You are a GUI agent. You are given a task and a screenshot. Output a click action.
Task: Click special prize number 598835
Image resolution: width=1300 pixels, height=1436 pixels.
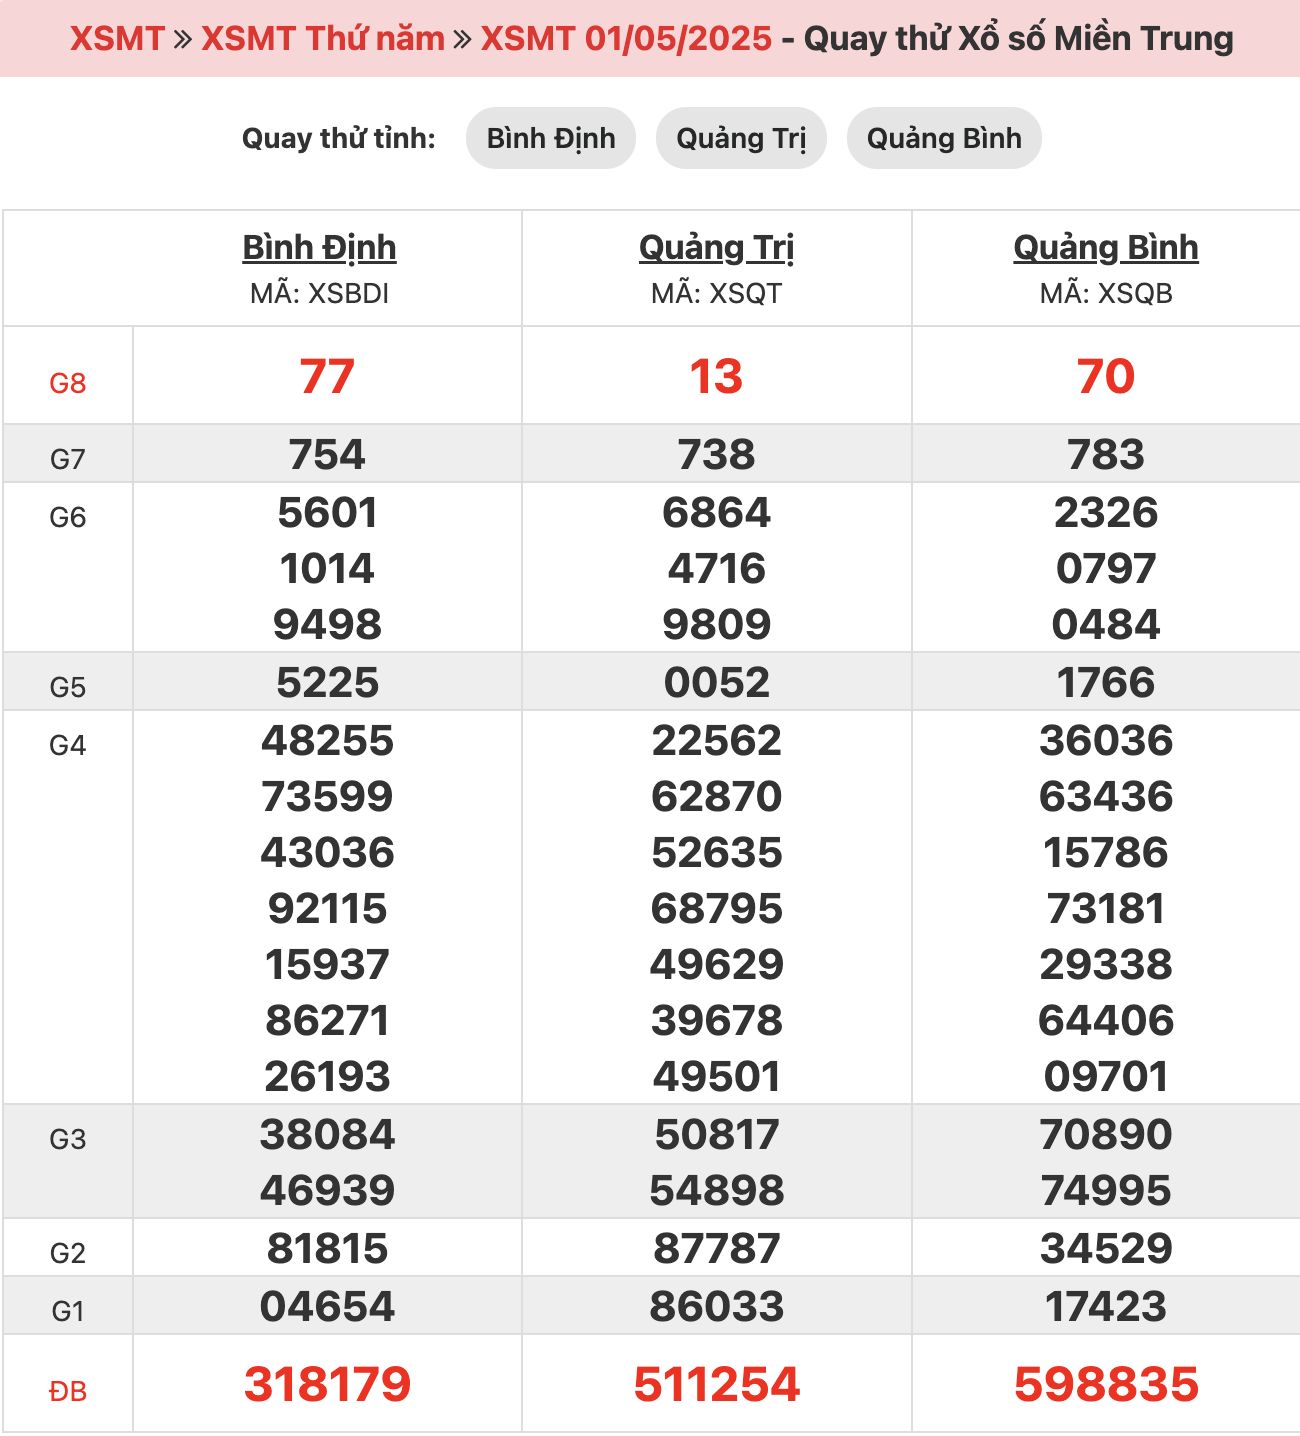(x=1106, y=1385)
